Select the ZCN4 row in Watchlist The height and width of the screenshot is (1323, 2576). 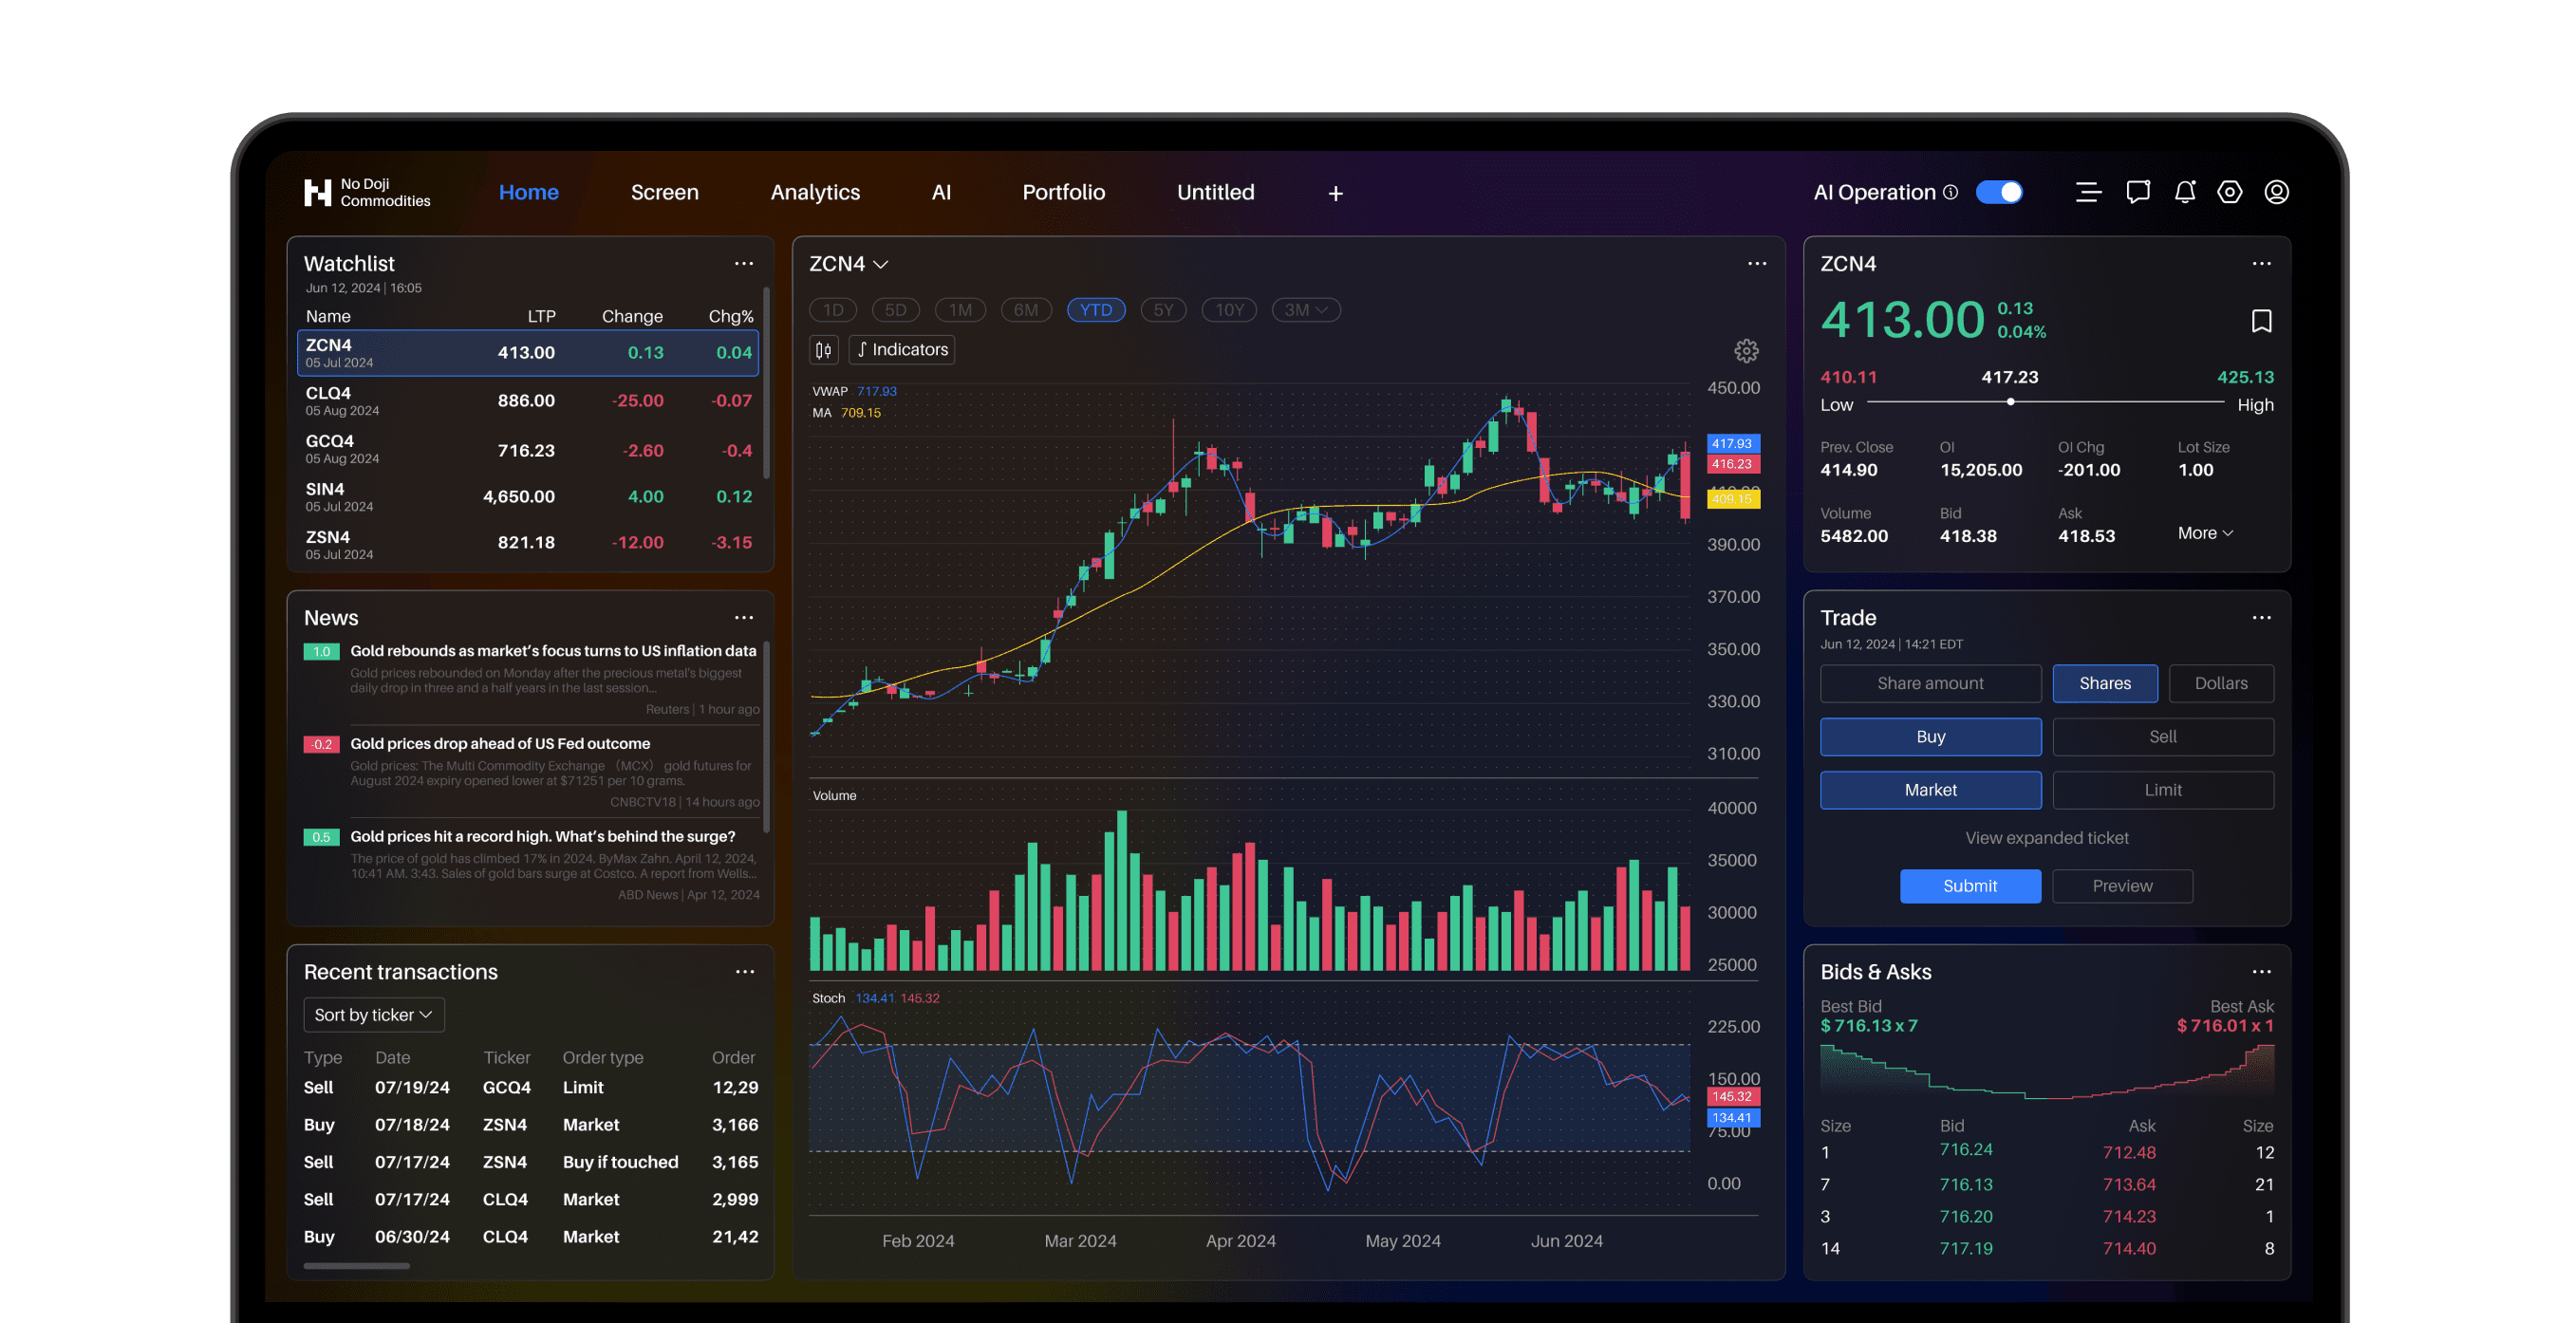[x=528, y=353]
